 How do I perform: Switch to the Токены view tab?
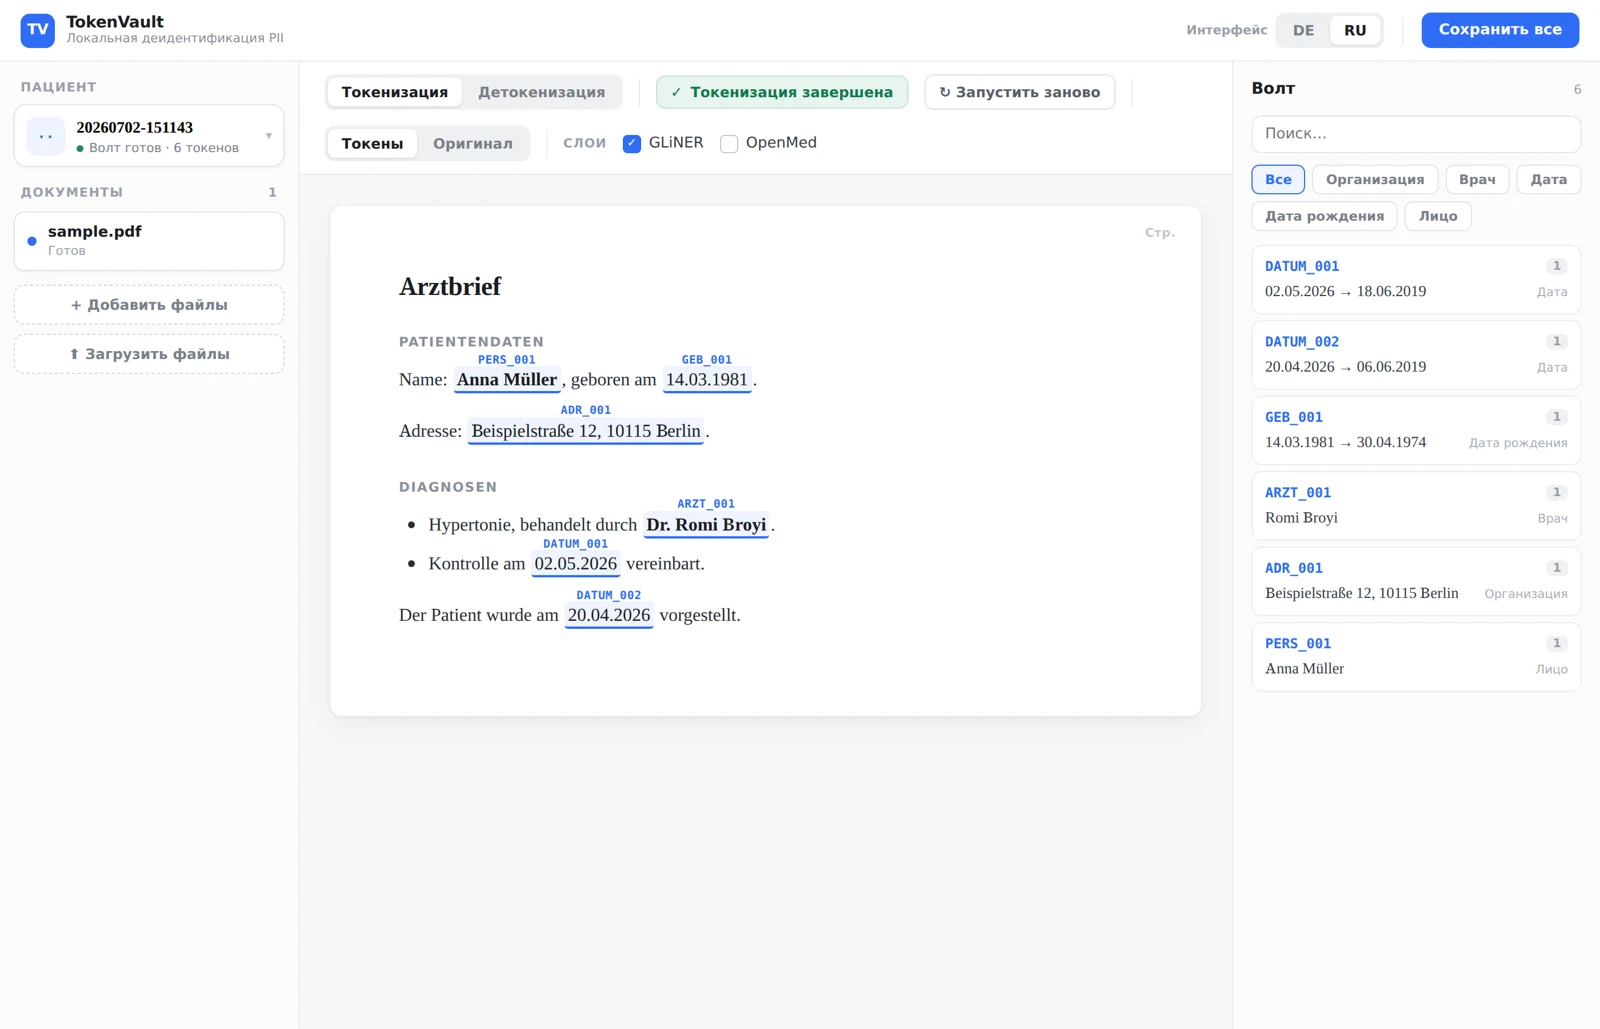tap(372, 143)
